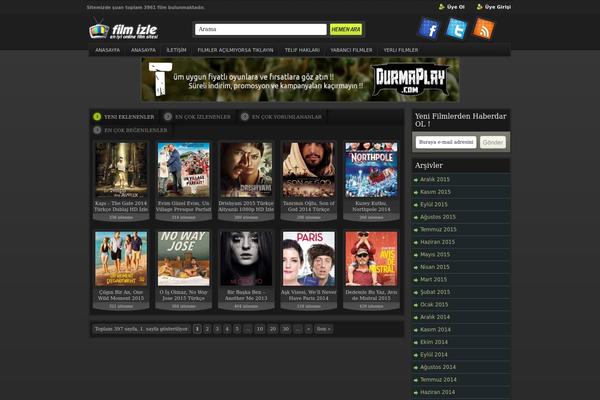Click the » next page arrow
This screenshot has width=600, height=400.
click(x=308, y=329)
